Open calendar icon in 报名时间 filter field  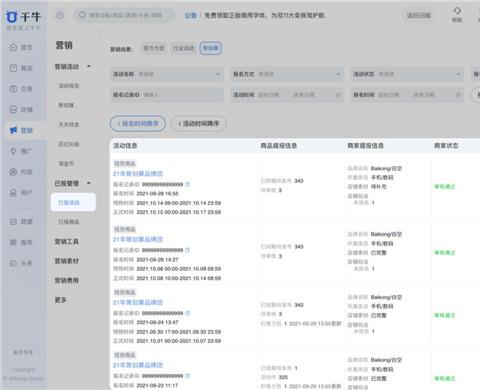coord(458,95)
